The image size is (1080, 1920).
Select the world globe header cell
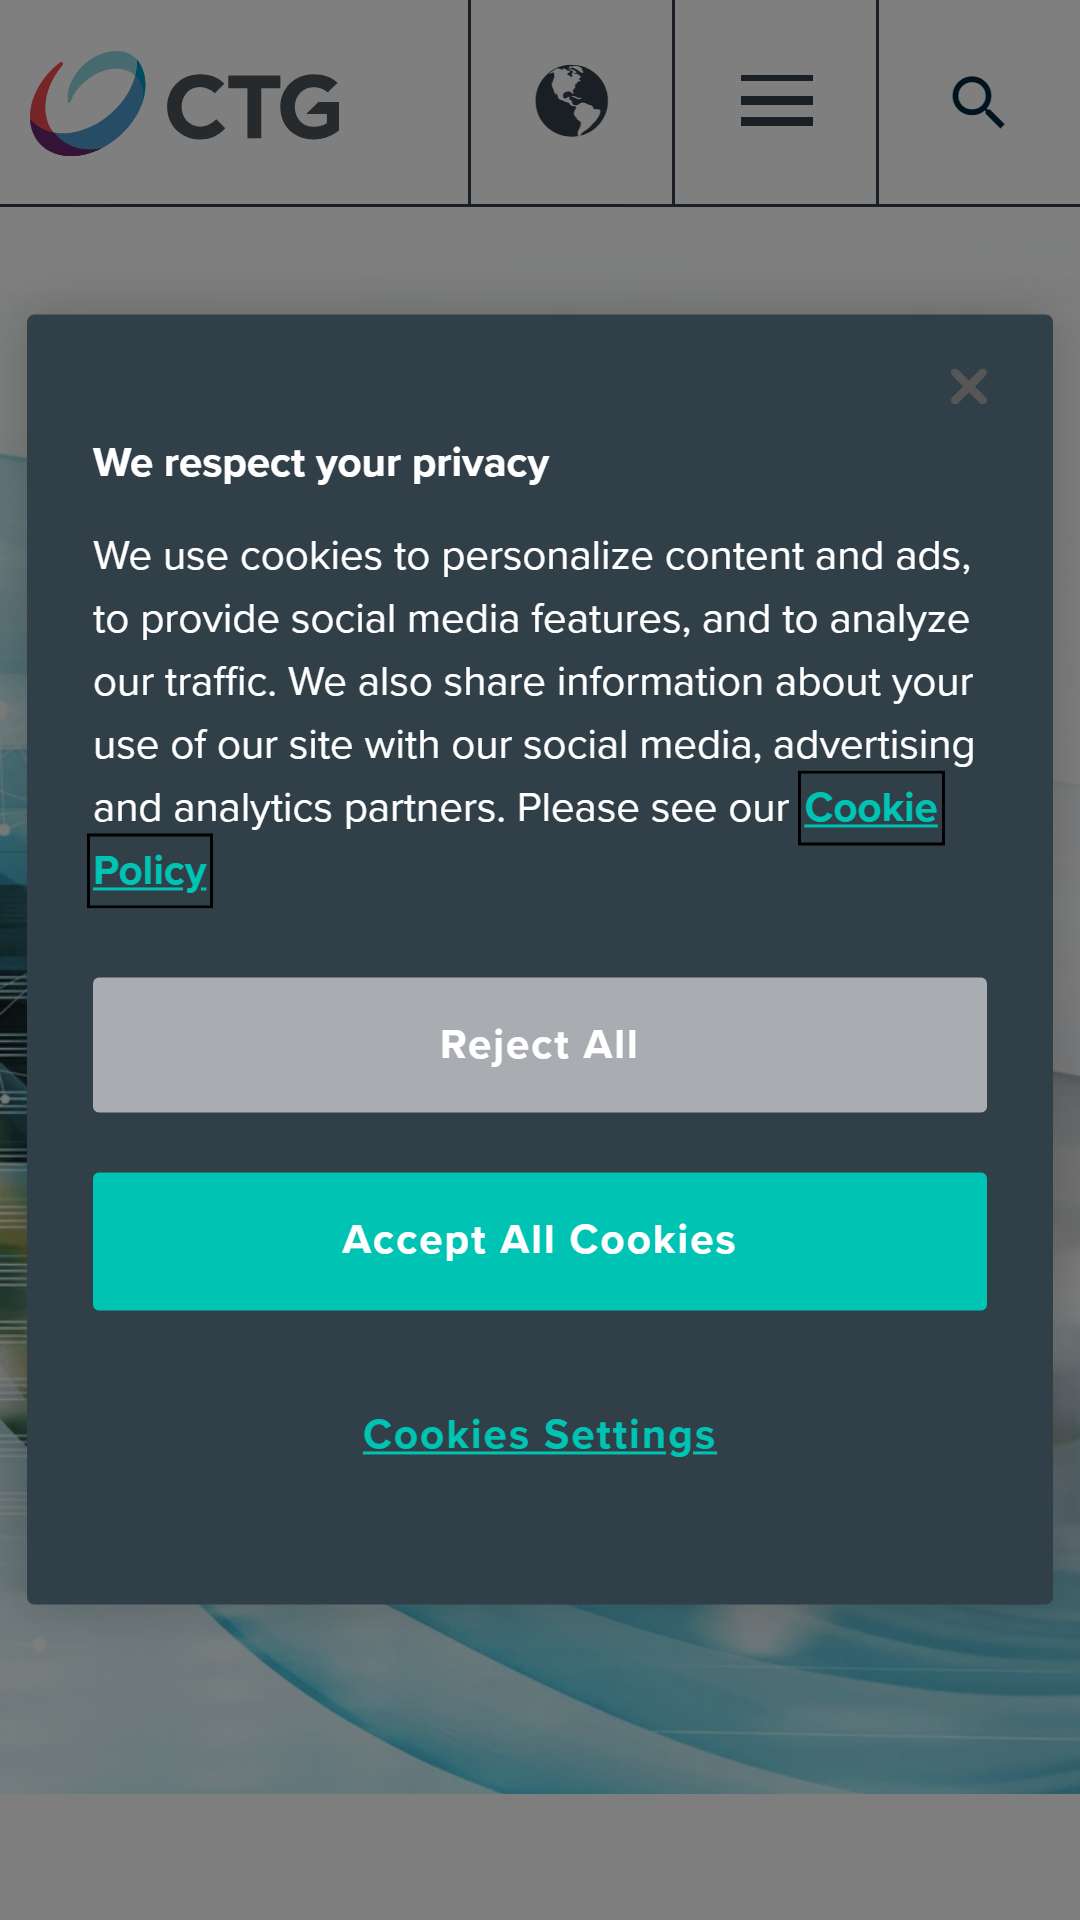click(x=572, y=102)
